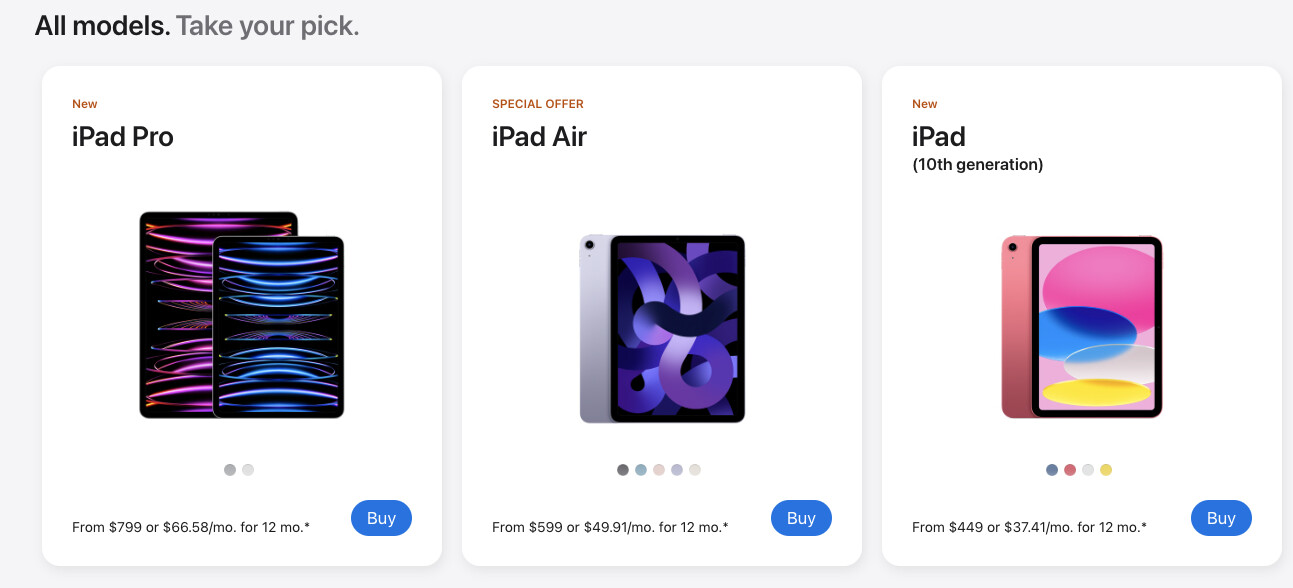Image resolution: width=1293 pixels, height=588 pixels.
Task: View the pink iPad product image
Action: (x=1082, y=327)
